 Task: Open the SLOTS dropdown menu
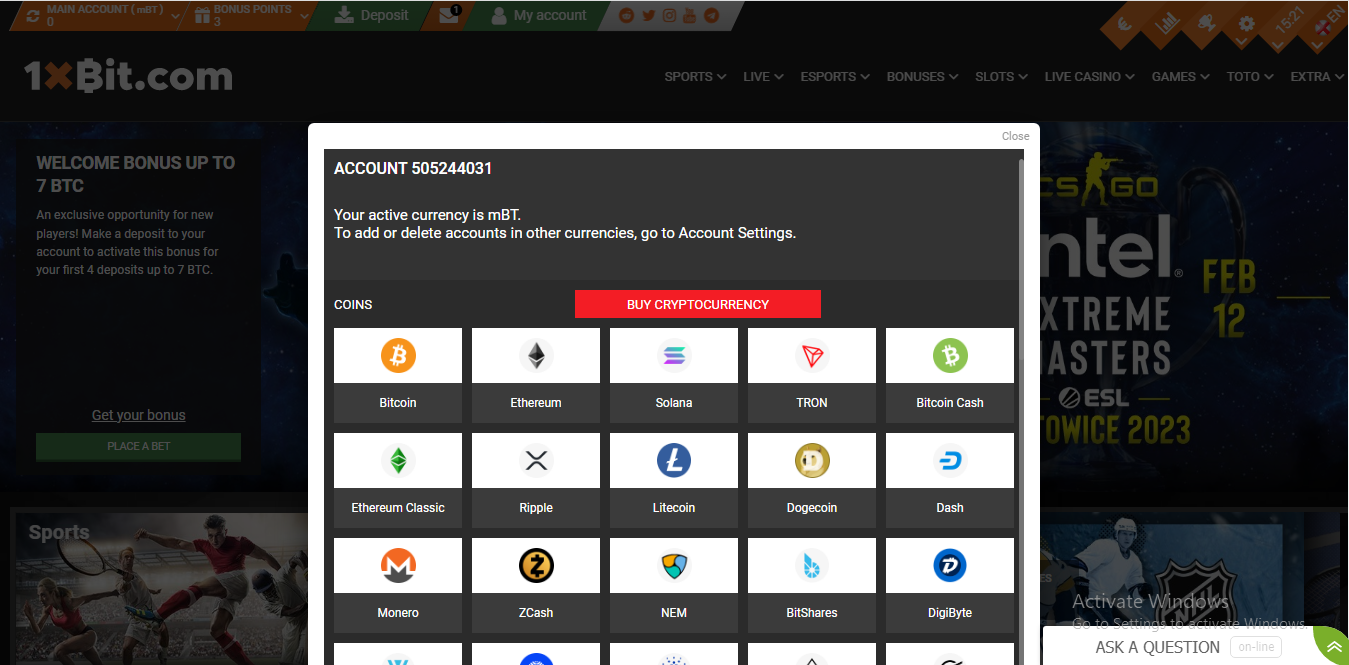point(999,76)
